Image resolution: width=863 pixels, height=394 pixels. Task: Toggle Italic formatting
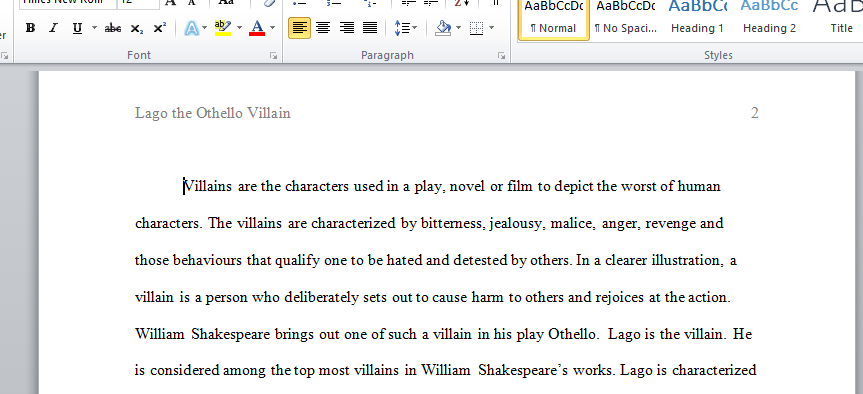(x=53, y=28)
